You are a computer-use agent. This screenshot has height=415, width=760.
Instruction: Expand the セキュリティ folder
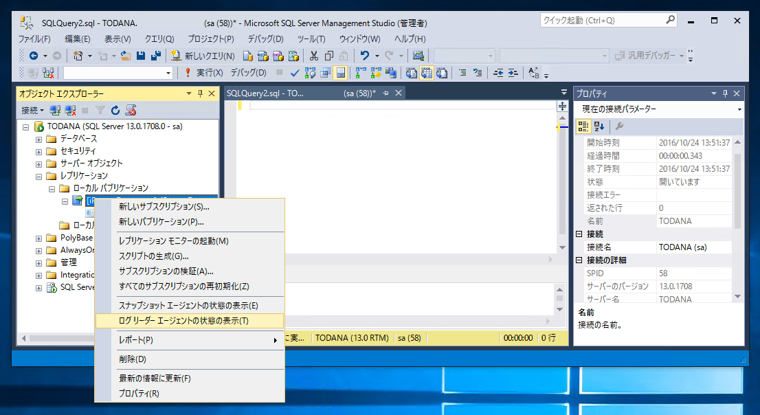(39, 152)
